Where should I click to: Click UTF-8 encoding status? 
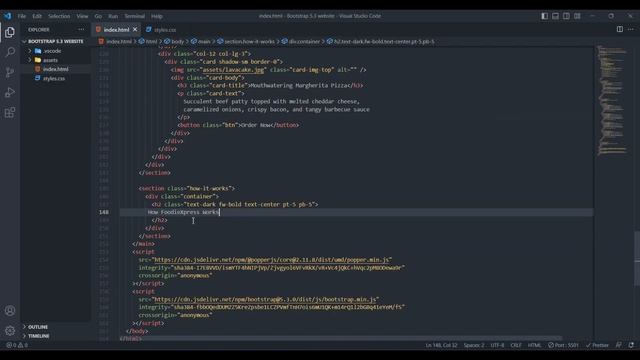[497, 345]
